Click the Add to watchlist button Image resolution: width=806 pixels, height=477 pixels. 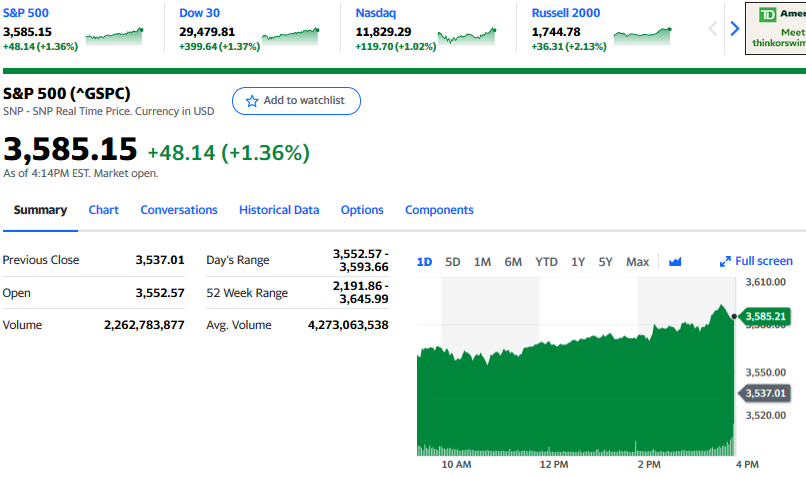(296, 101)
